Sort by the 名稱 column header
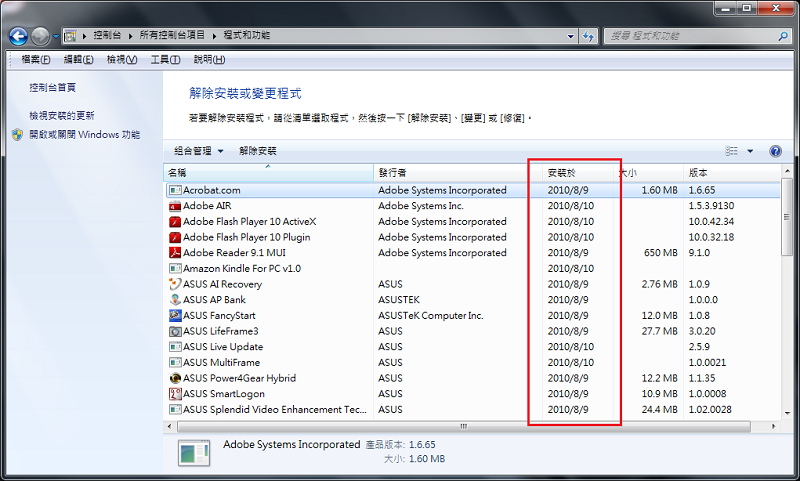 [268, 173]
